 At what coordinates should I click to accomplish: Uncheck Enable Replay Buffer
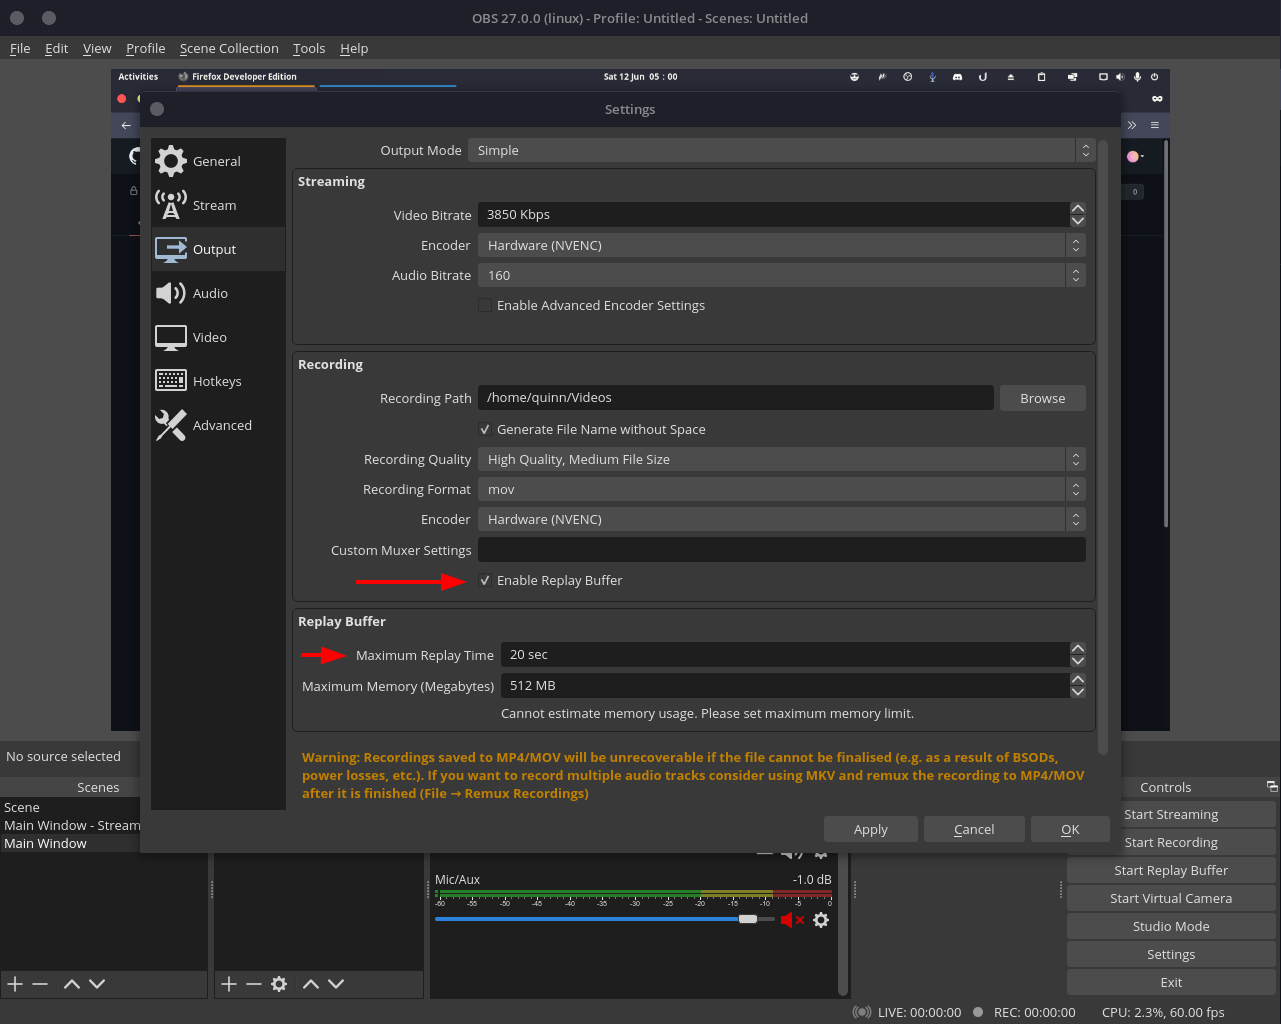(485, 581)
